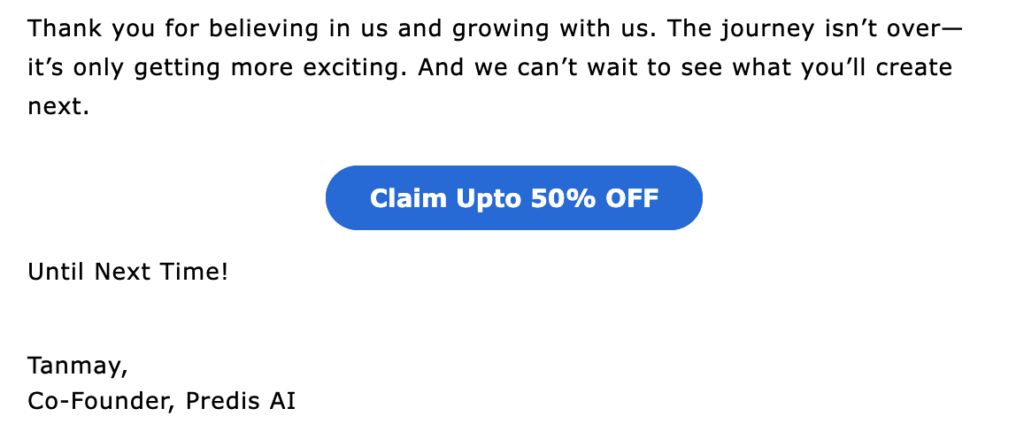Click the word "exciting." in the paragraph
Viewport: 1024px width, 447px height.
click(x=358, y=67)
